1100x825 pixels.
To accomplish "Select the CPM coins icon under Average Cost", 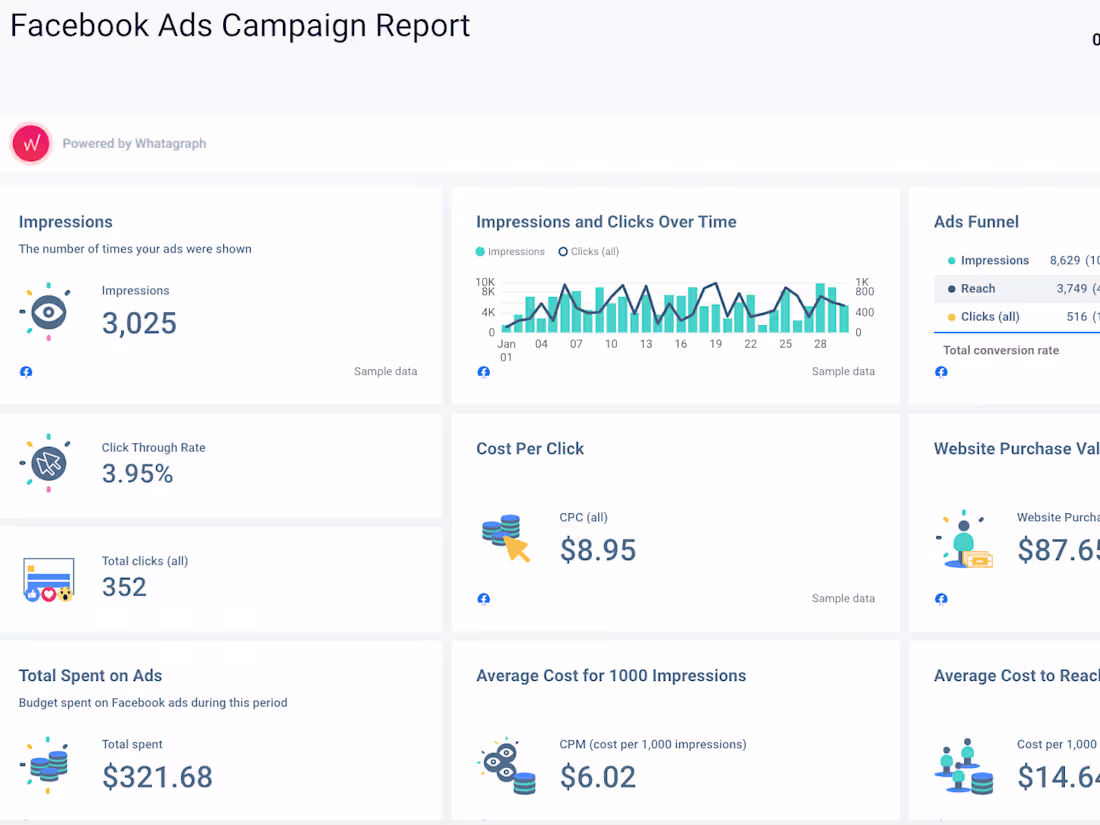I will [x=505, y=768].
